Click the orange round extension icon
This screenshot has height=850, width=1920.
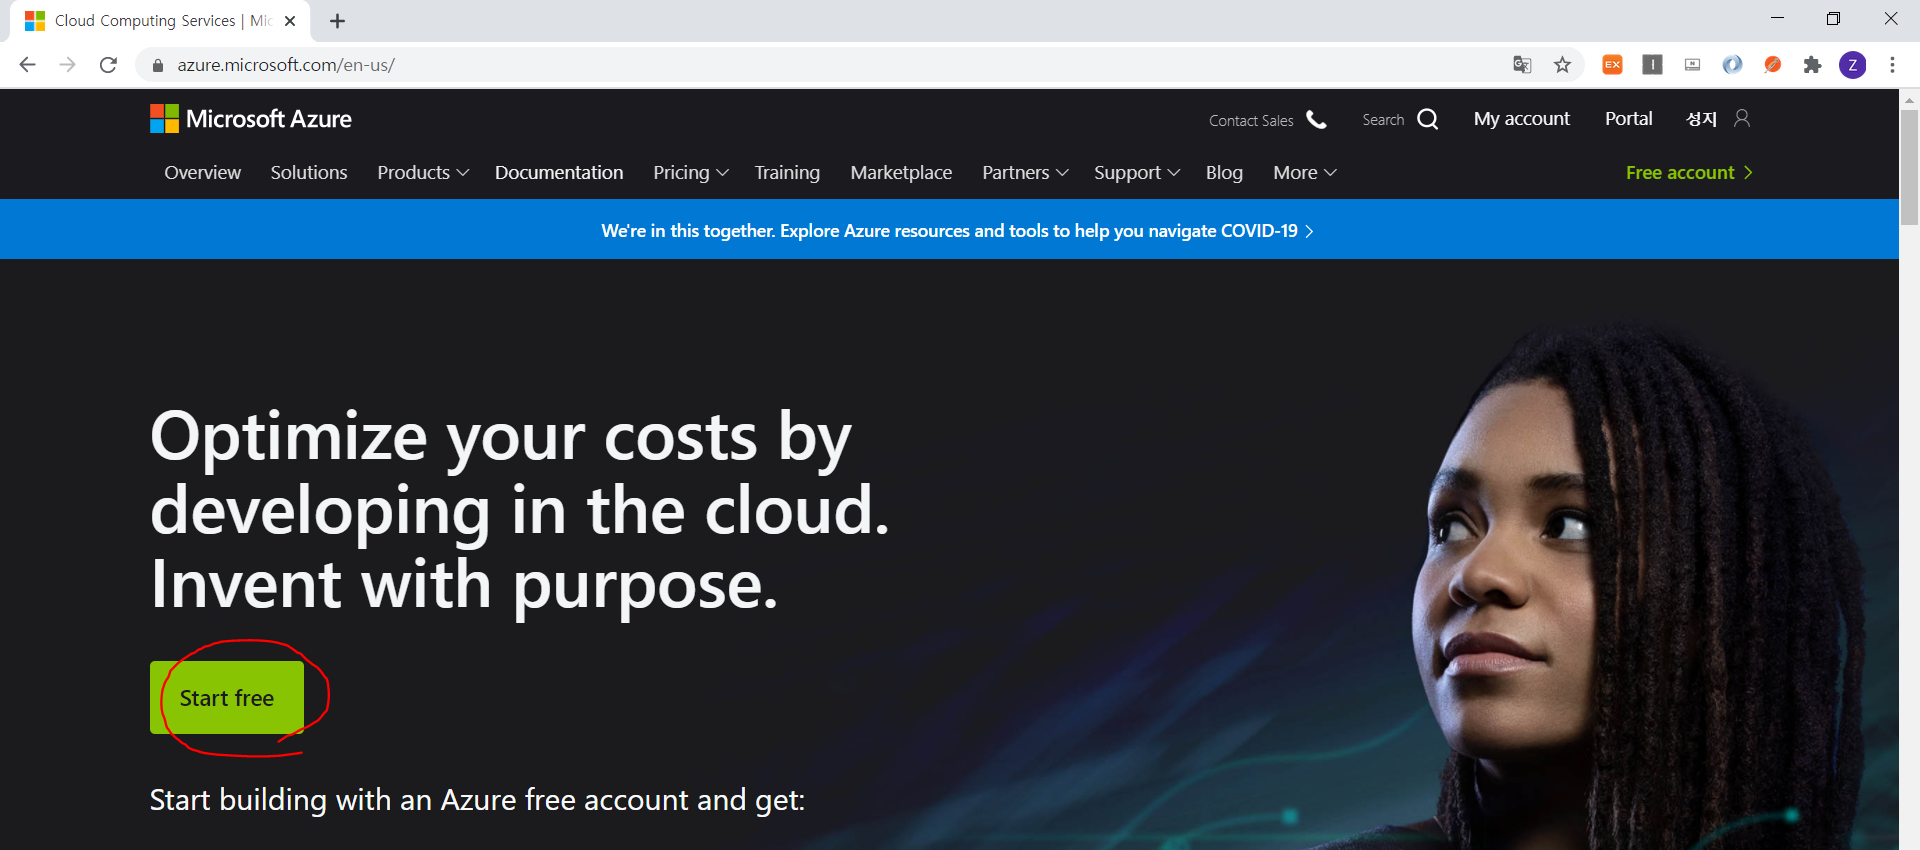[x=1772, y=65]
